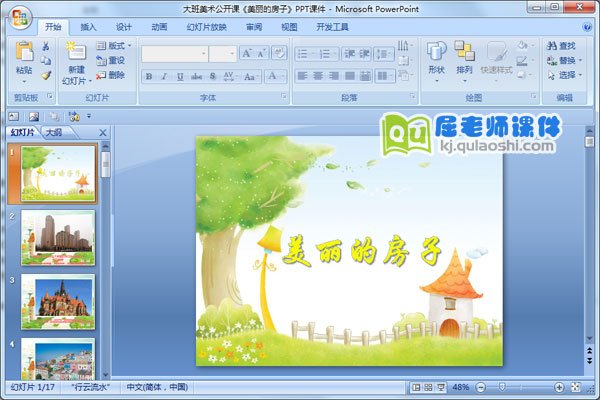Go to next slide double-arrow button
This screenshot has height=400, width=600.
tap(590, 361)
